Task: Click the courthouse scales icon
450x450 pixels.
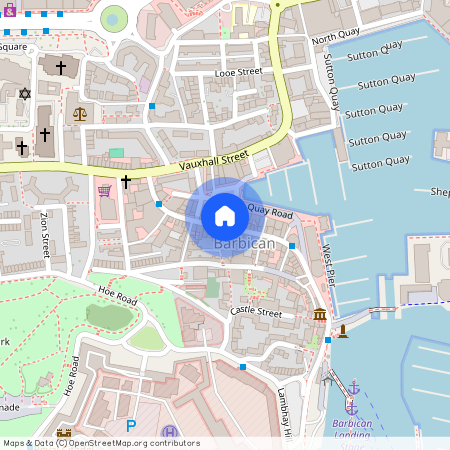Action: click(x=80, y=114)
